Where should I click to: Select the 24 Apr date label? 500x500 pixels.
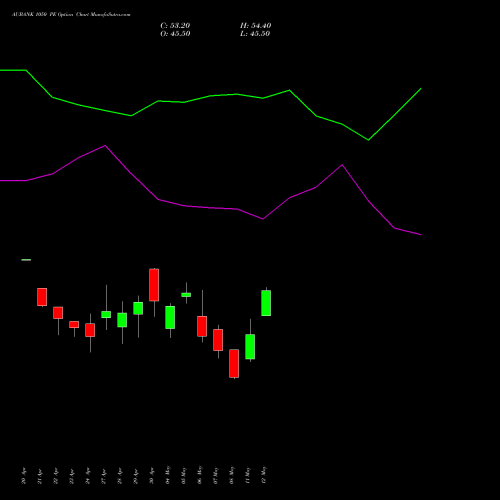[x=88, y=476]
